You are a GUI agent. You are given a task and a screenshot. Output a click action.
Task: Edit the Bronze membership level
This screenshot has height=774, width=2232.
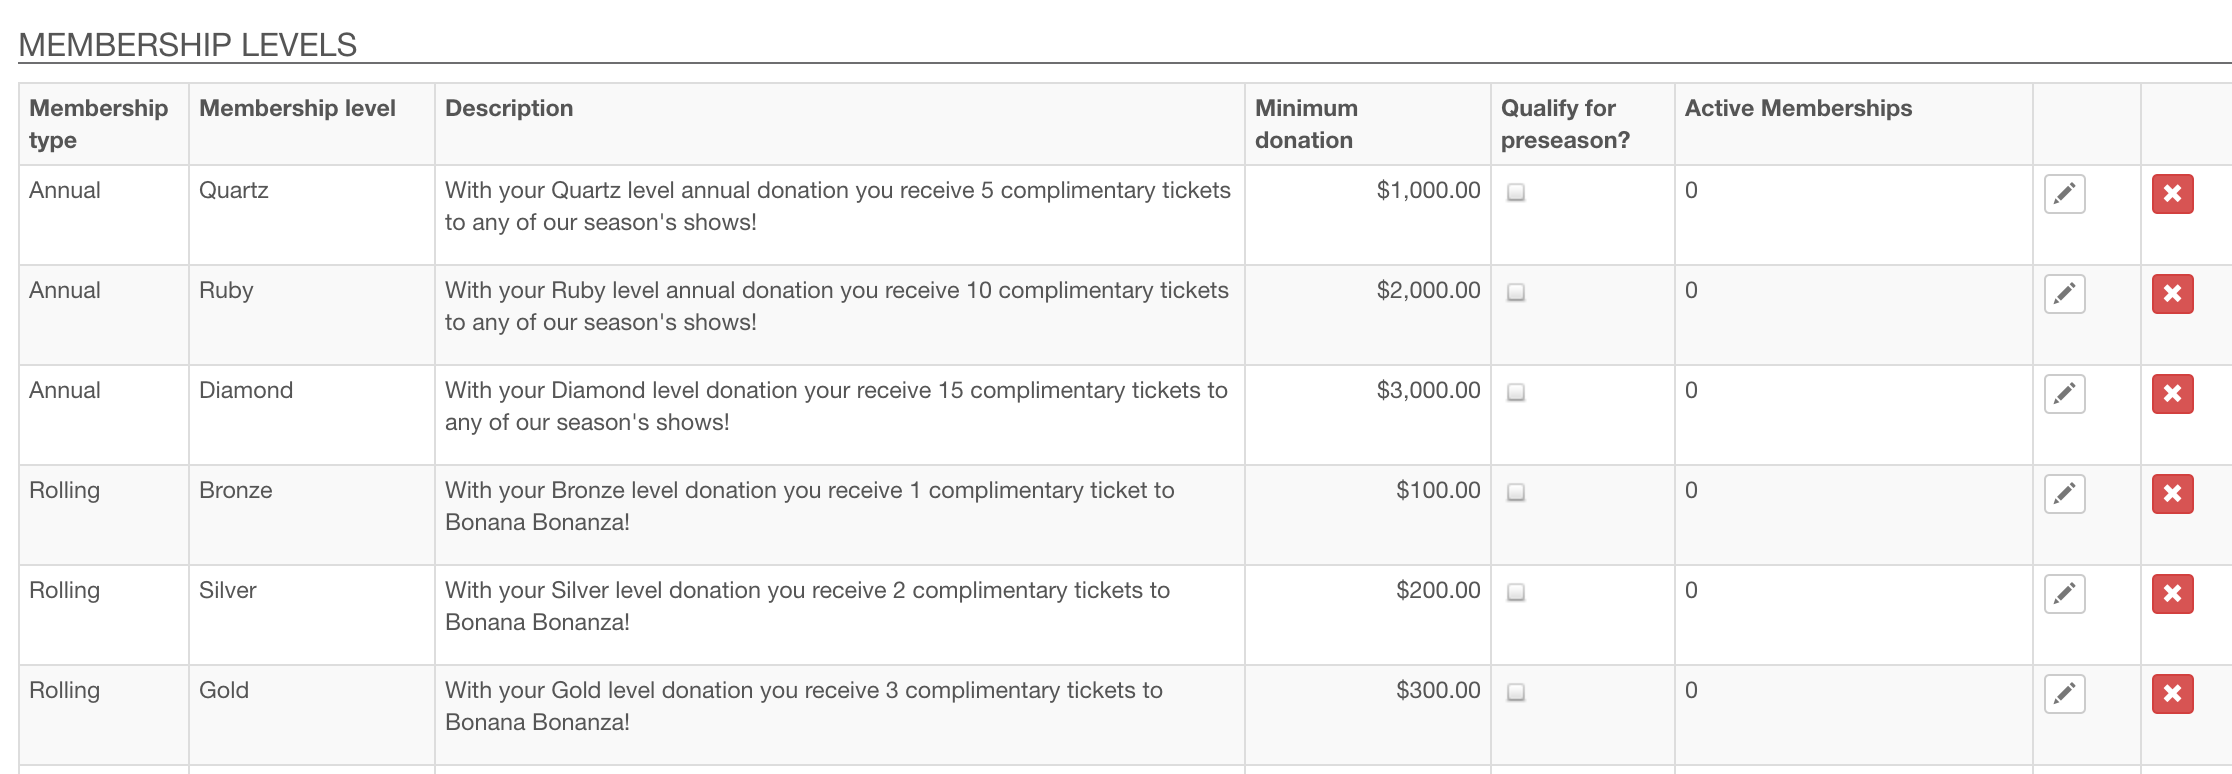(2064, 494)
